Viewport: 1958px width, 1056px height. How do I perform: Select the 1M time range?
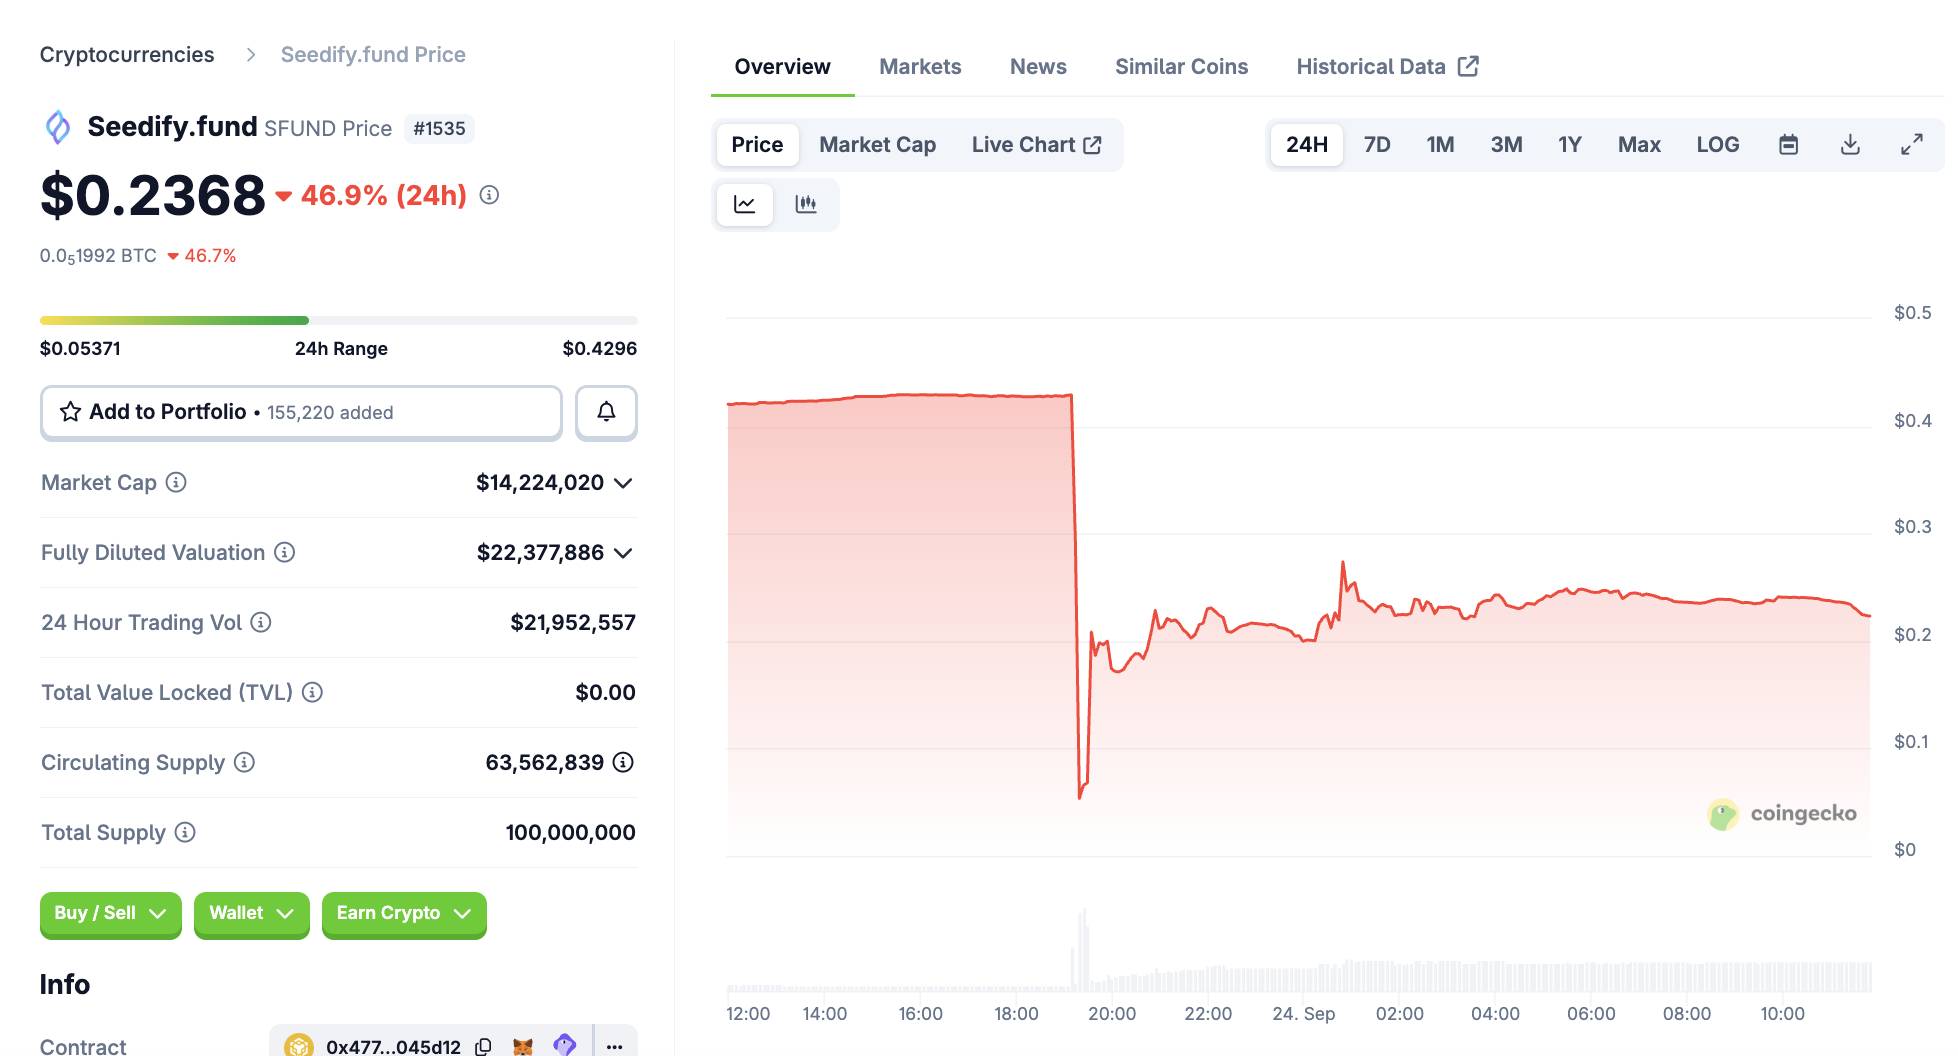tap(1440, 145)
